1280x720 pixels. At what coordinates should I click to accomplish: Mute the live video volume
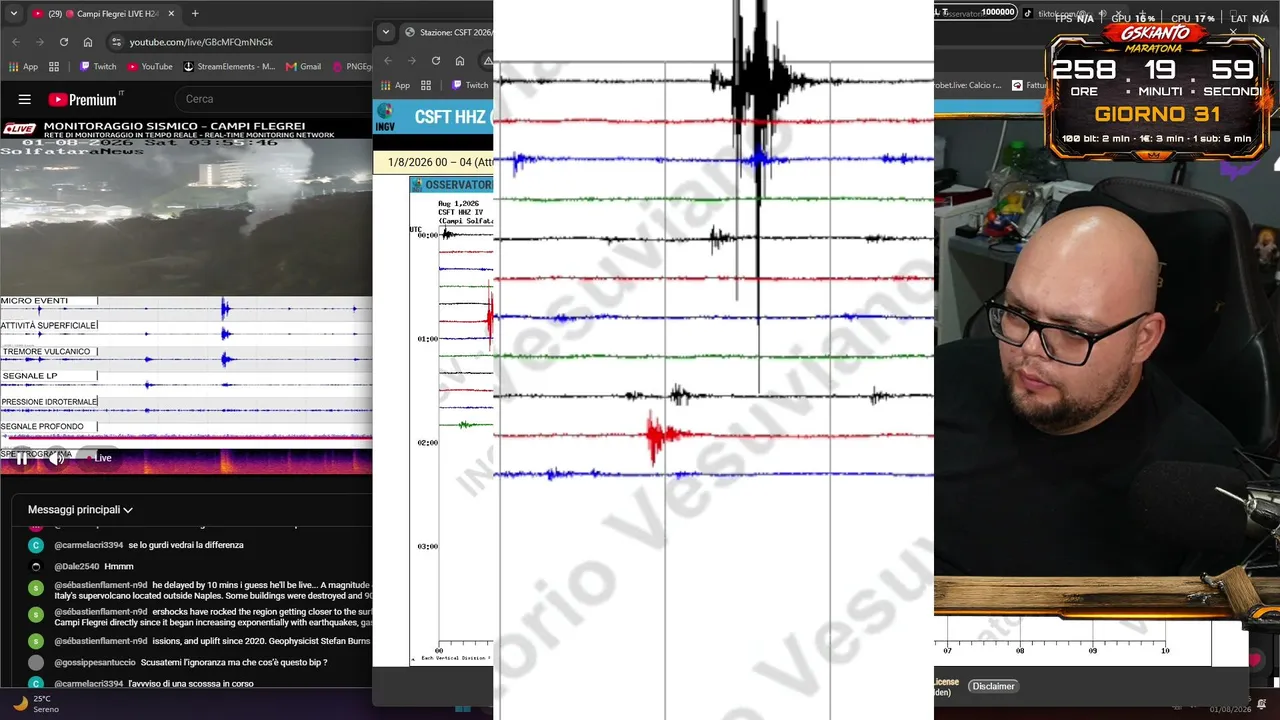(x=58, y=458)
